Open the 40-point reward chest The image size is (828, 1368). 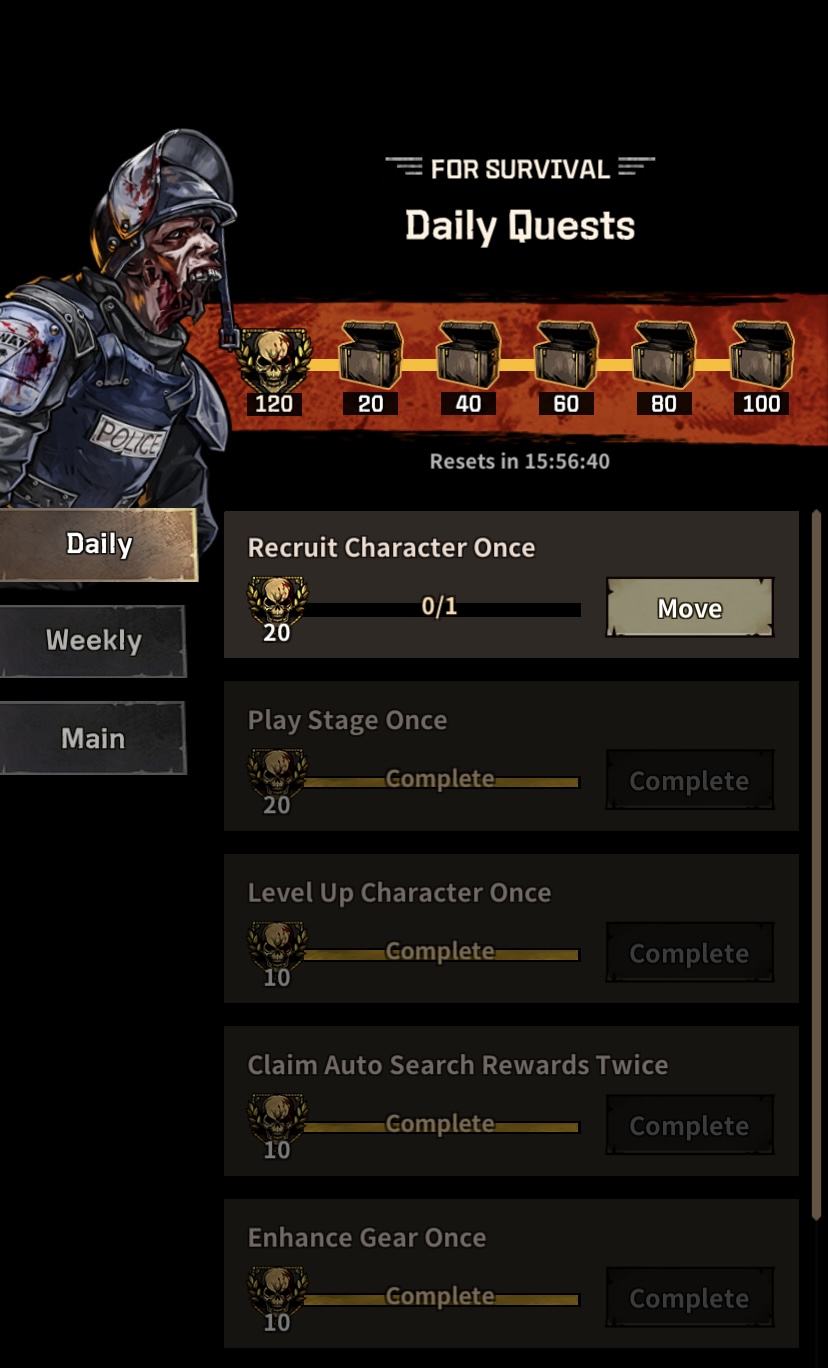pyautogui.click(x=468, y=355)
